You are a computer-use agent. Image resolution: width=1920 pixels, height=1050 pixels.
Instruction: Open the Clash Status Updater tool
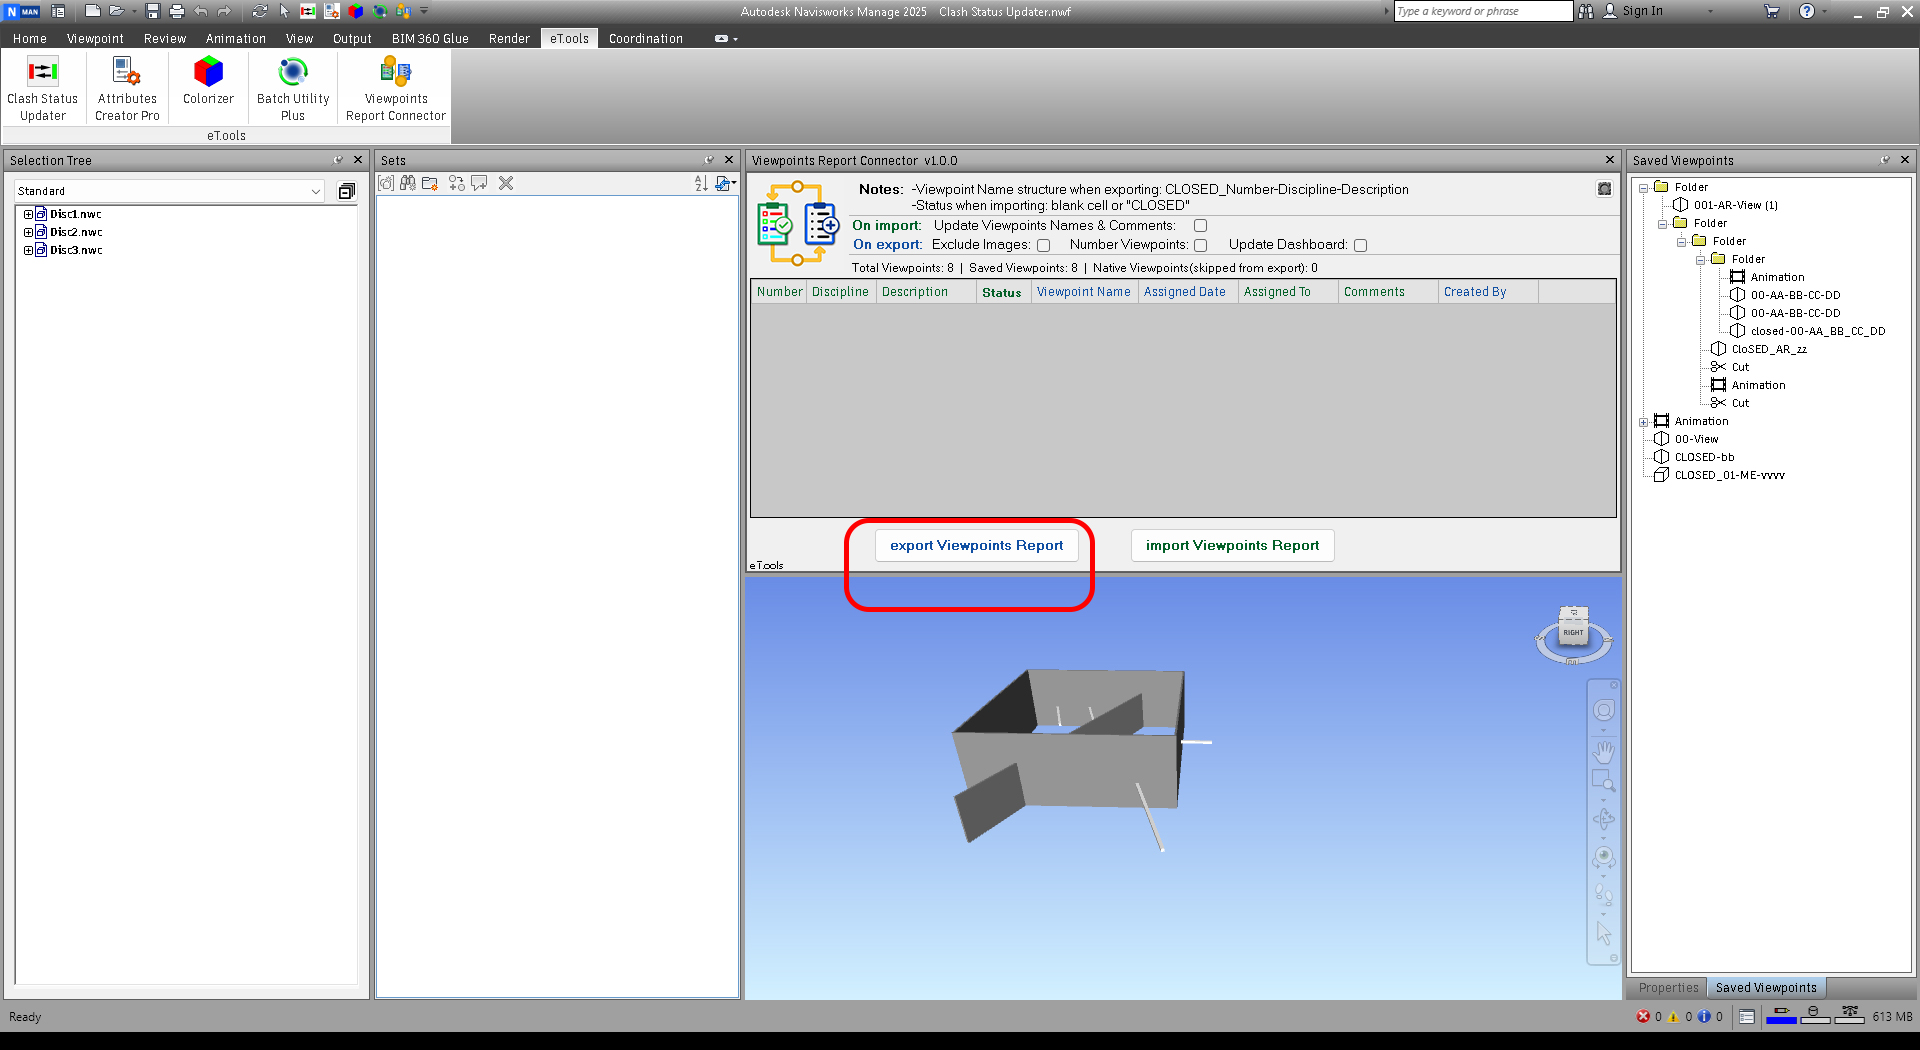point(42,88)
